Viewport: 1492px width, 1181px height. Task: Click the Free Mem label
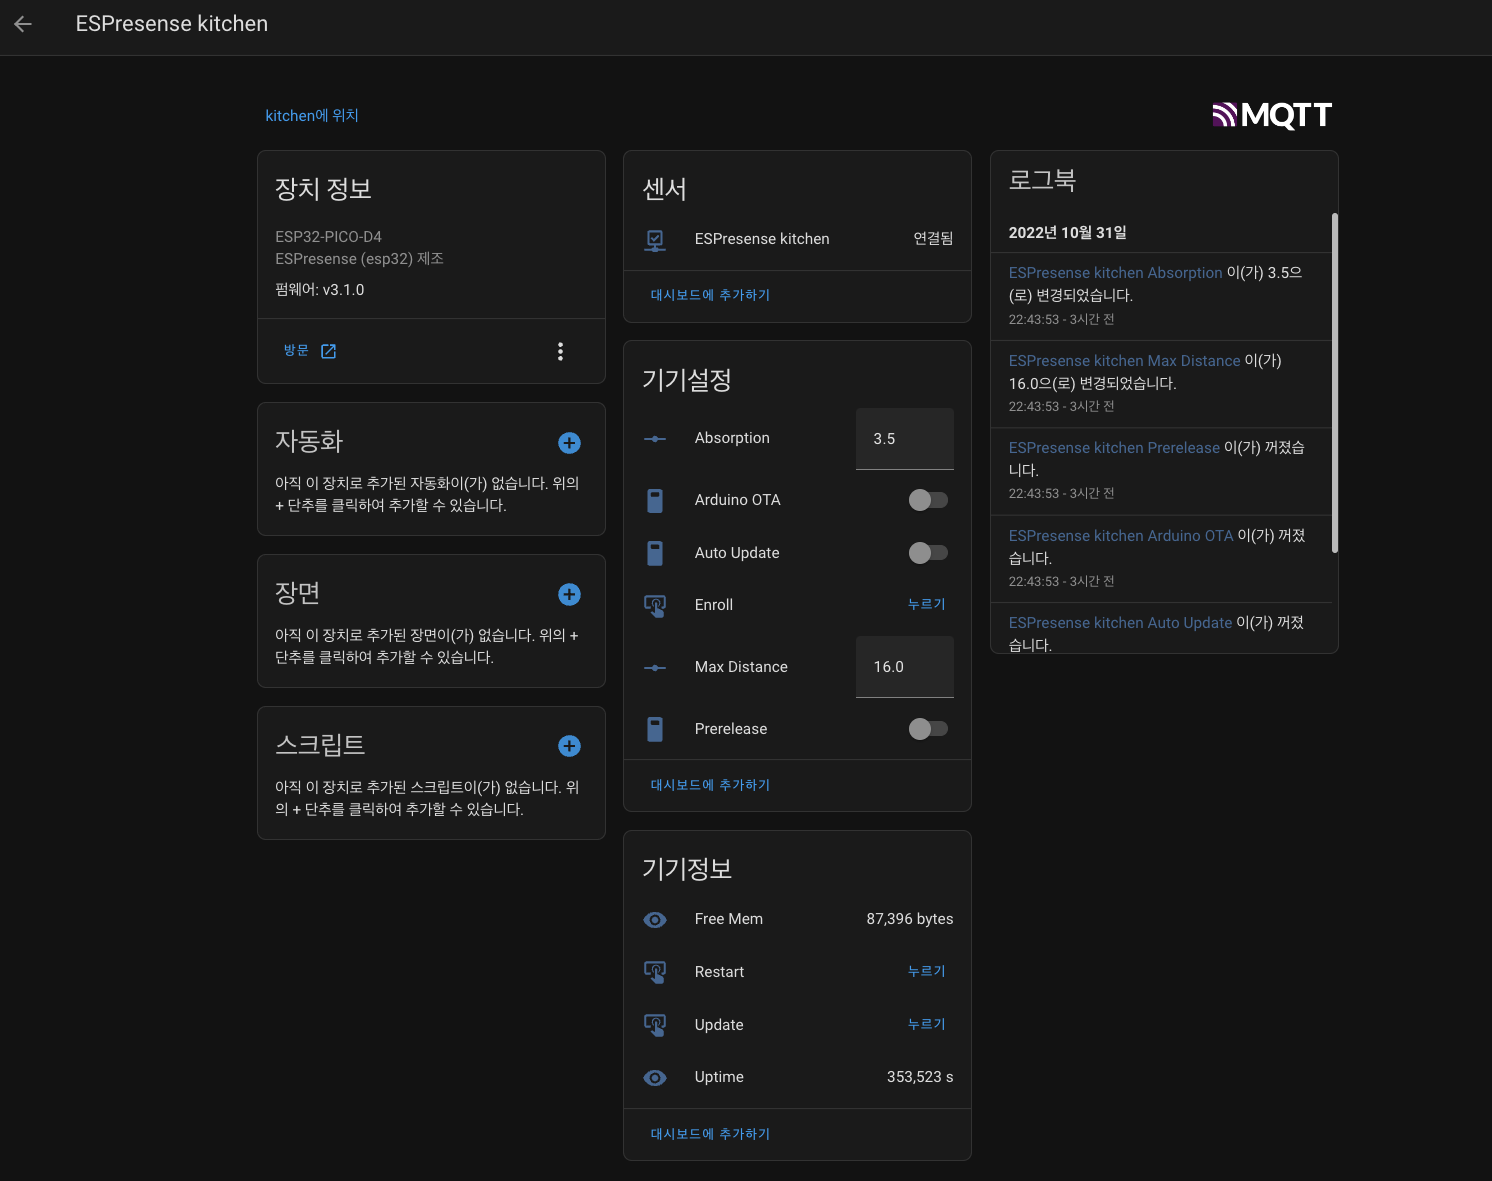click(x=728, y=919)
